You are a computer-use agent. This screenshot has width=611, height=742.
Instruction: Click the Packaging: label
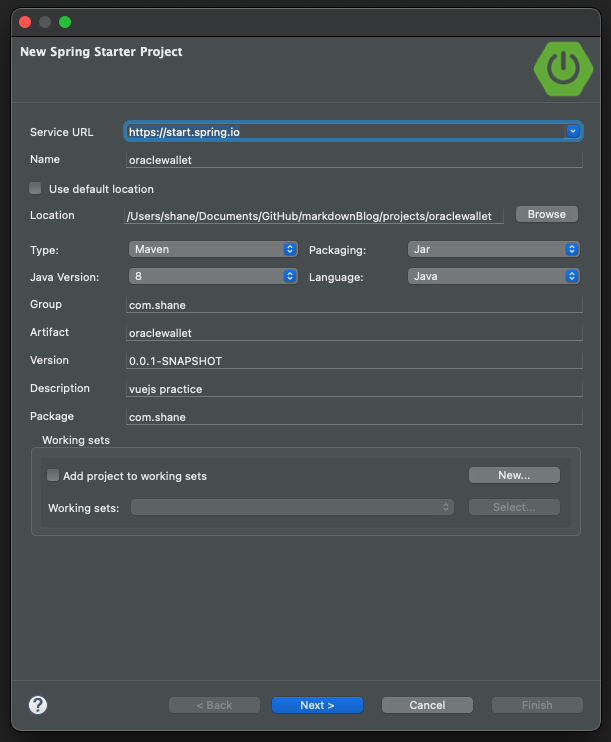[337, 250]
